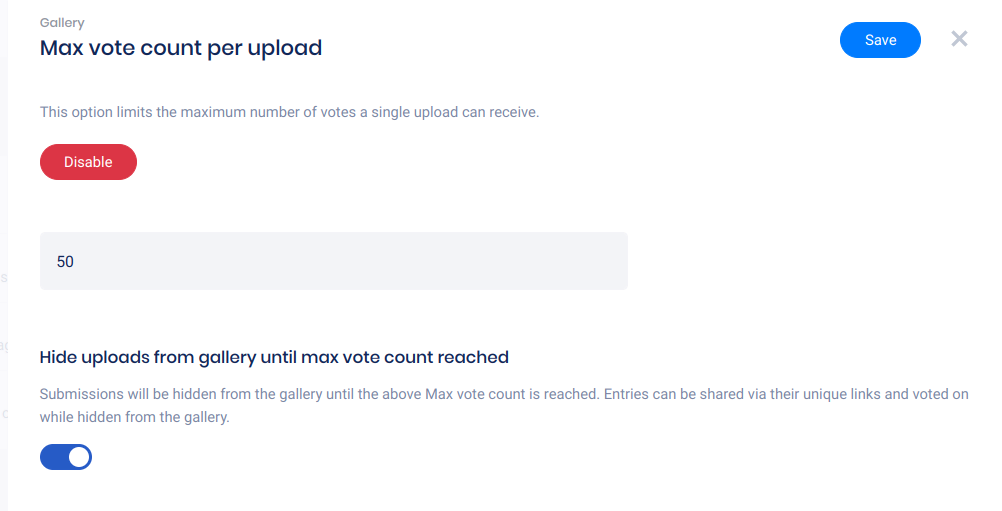The height and width of the screenshot is (511, 1002).
Task: Click the 'while hidden from the gallery' line
Action: pyautogui.click(x=134, y=417)
